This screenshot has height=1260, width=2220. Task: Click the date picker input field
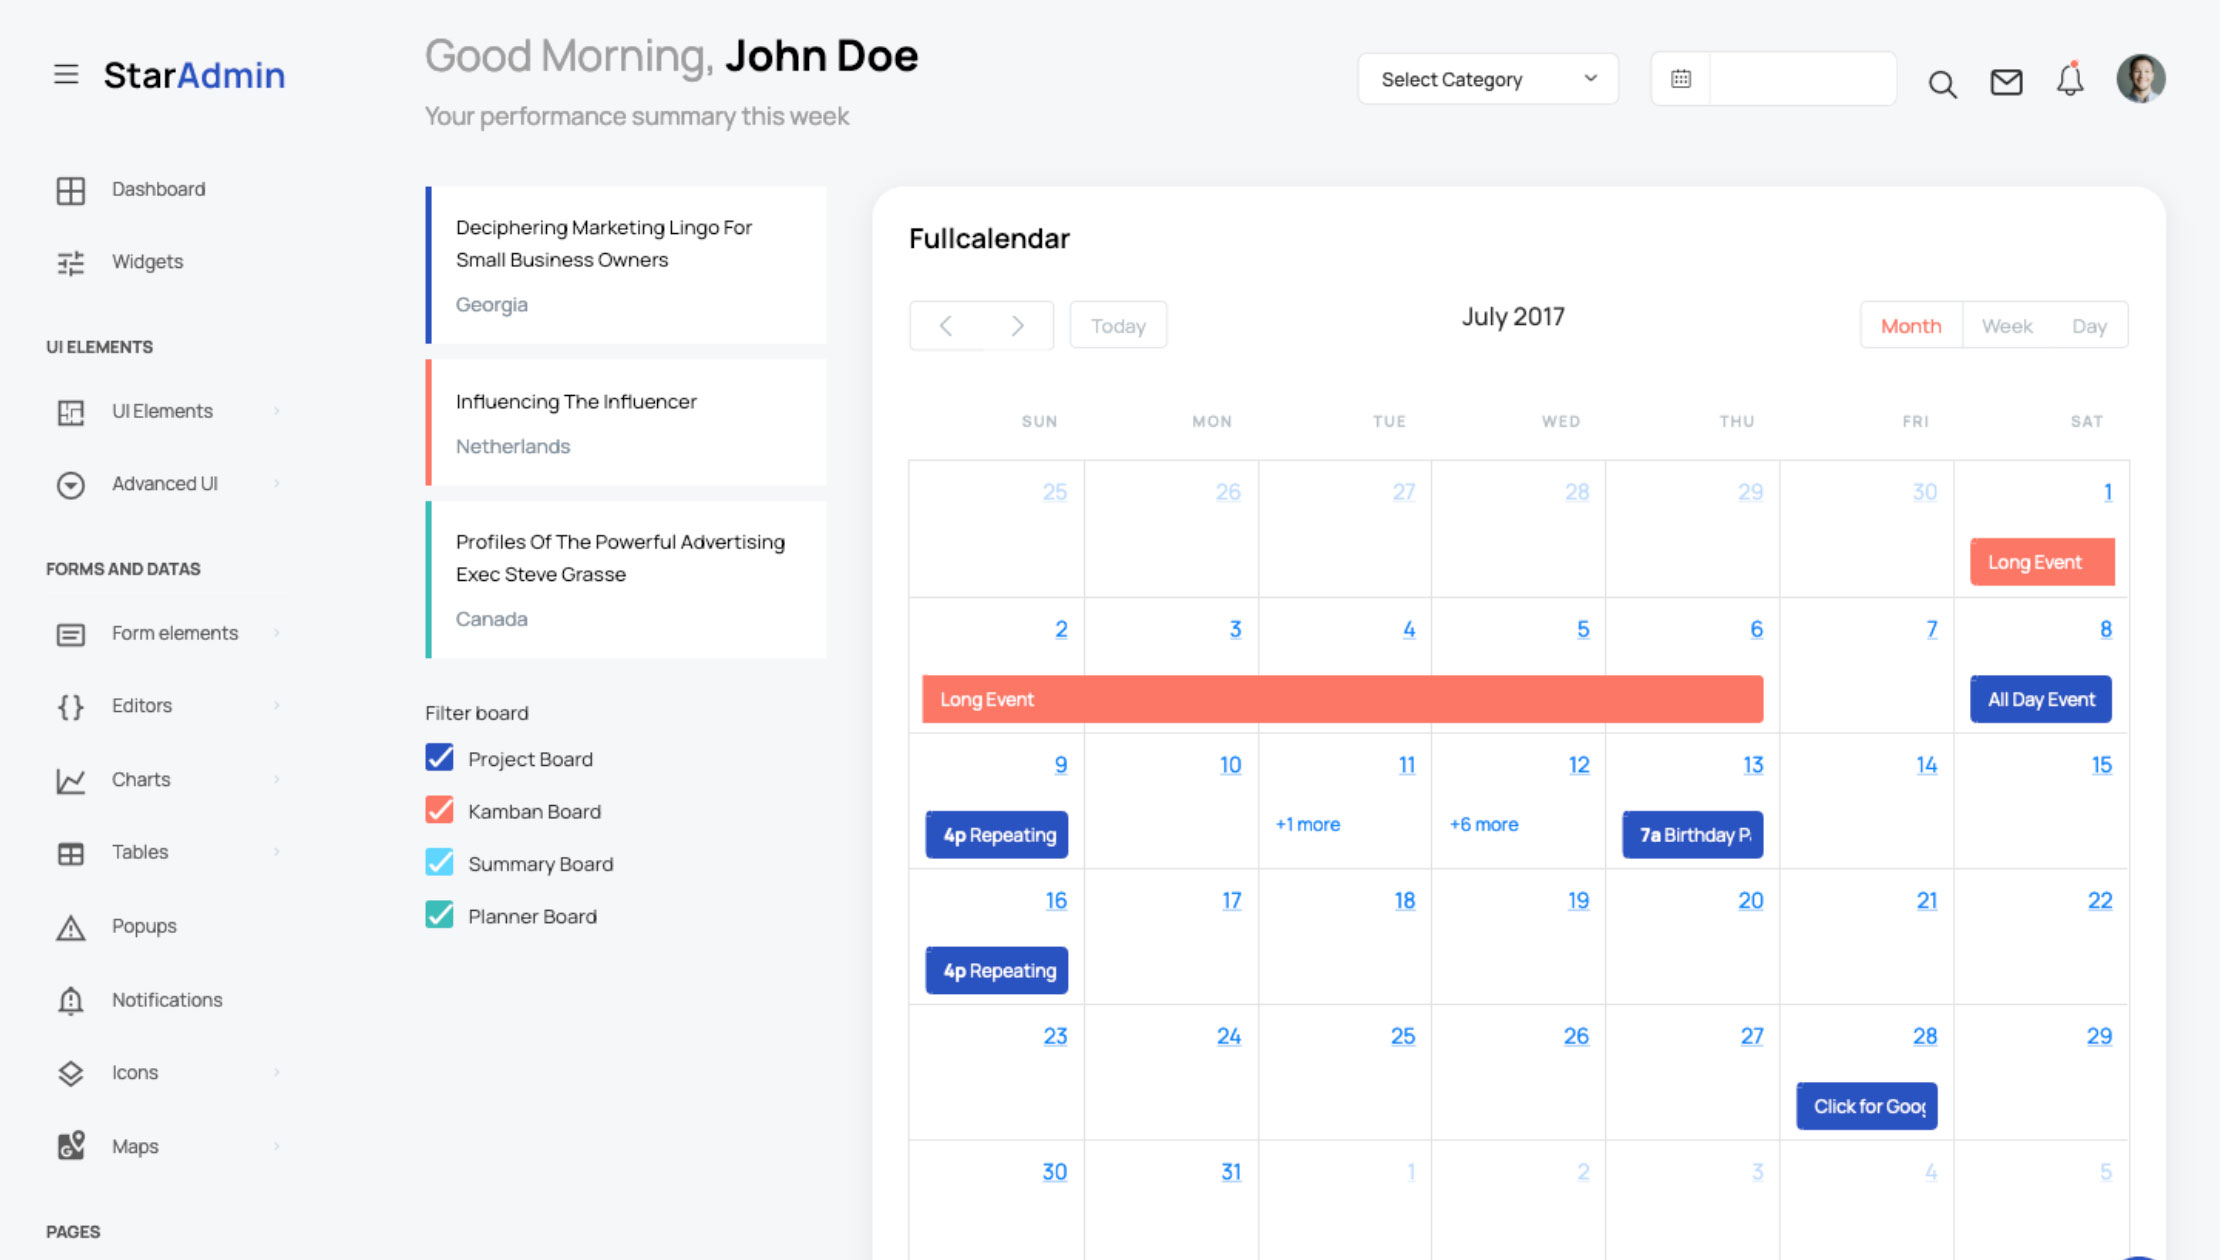1803,79
